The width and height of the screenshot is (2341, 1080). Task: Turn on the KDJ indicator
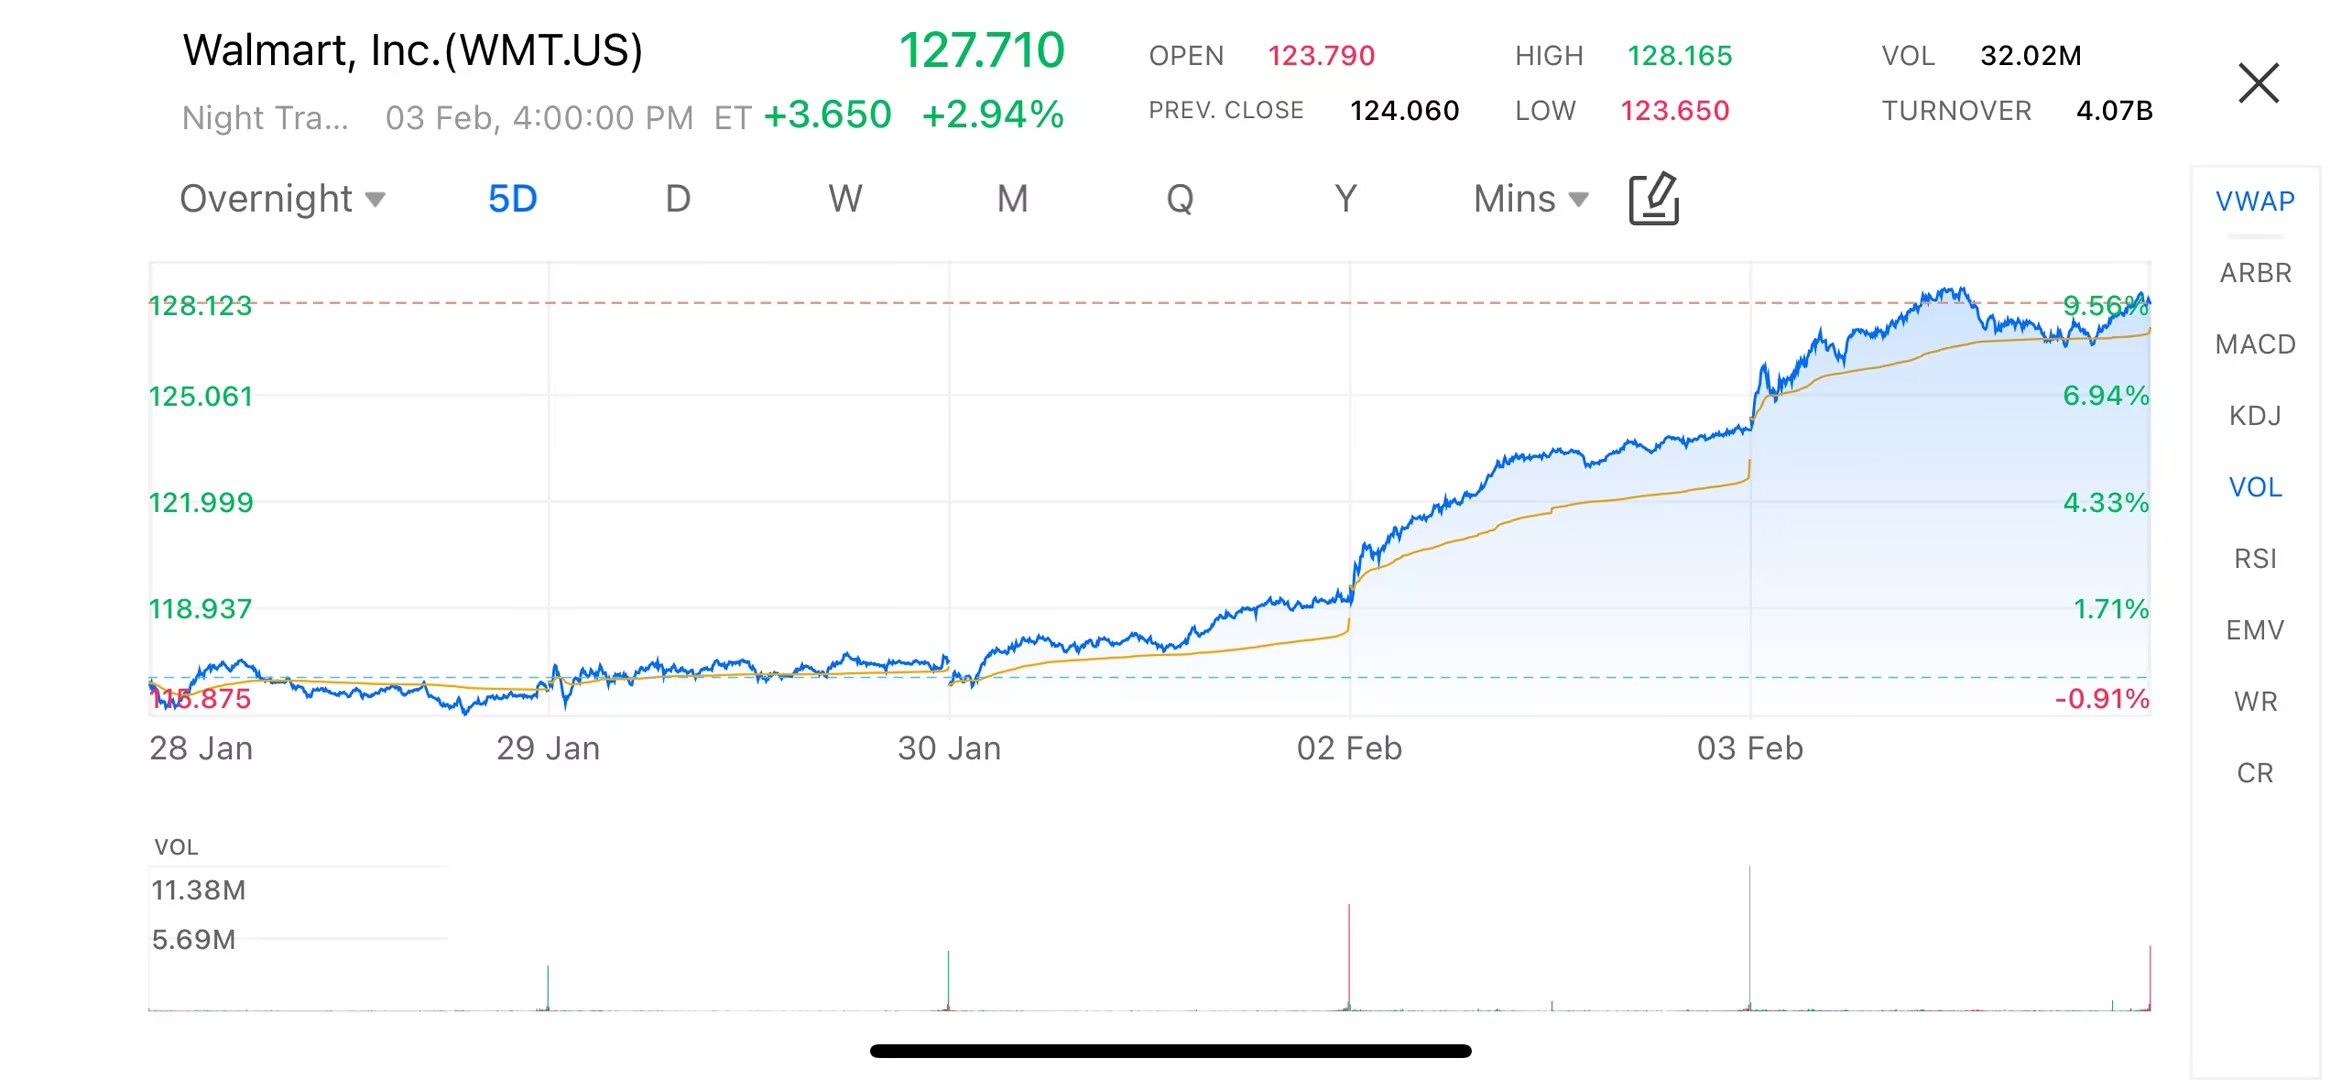[x=2254, y=415]
